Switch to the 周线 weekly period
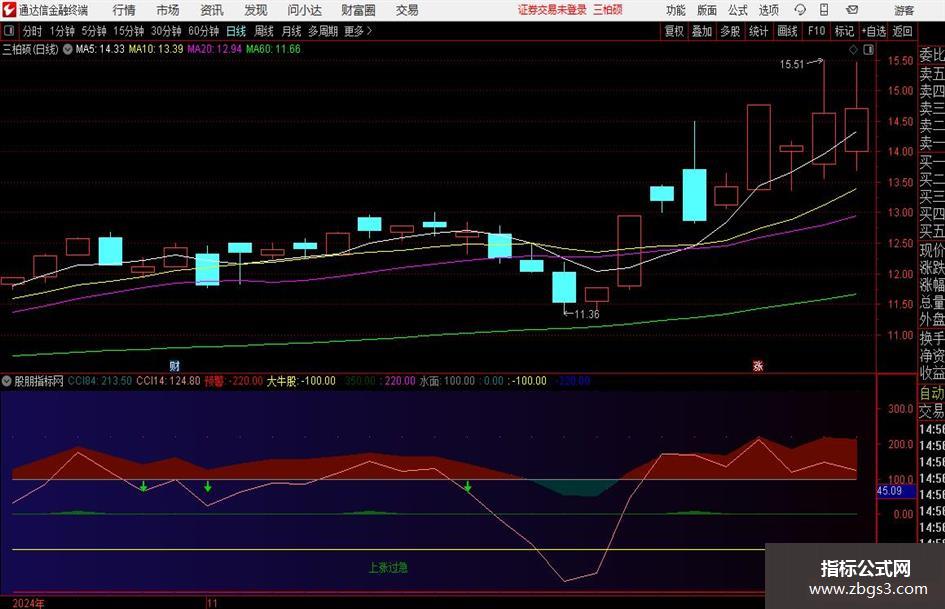Image resolution: width=945 pixels, height=609 pixels. coord(264,31)
